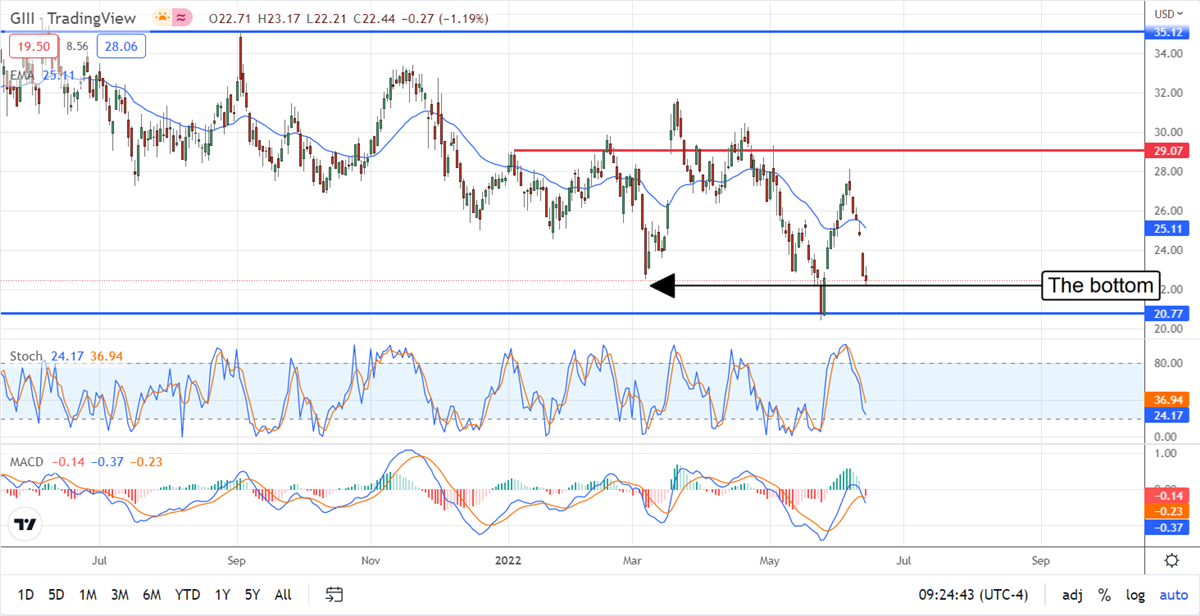Toggle the adj adjusted data option
Screen dimensions: 1200x616
(x=1071, y=595)
